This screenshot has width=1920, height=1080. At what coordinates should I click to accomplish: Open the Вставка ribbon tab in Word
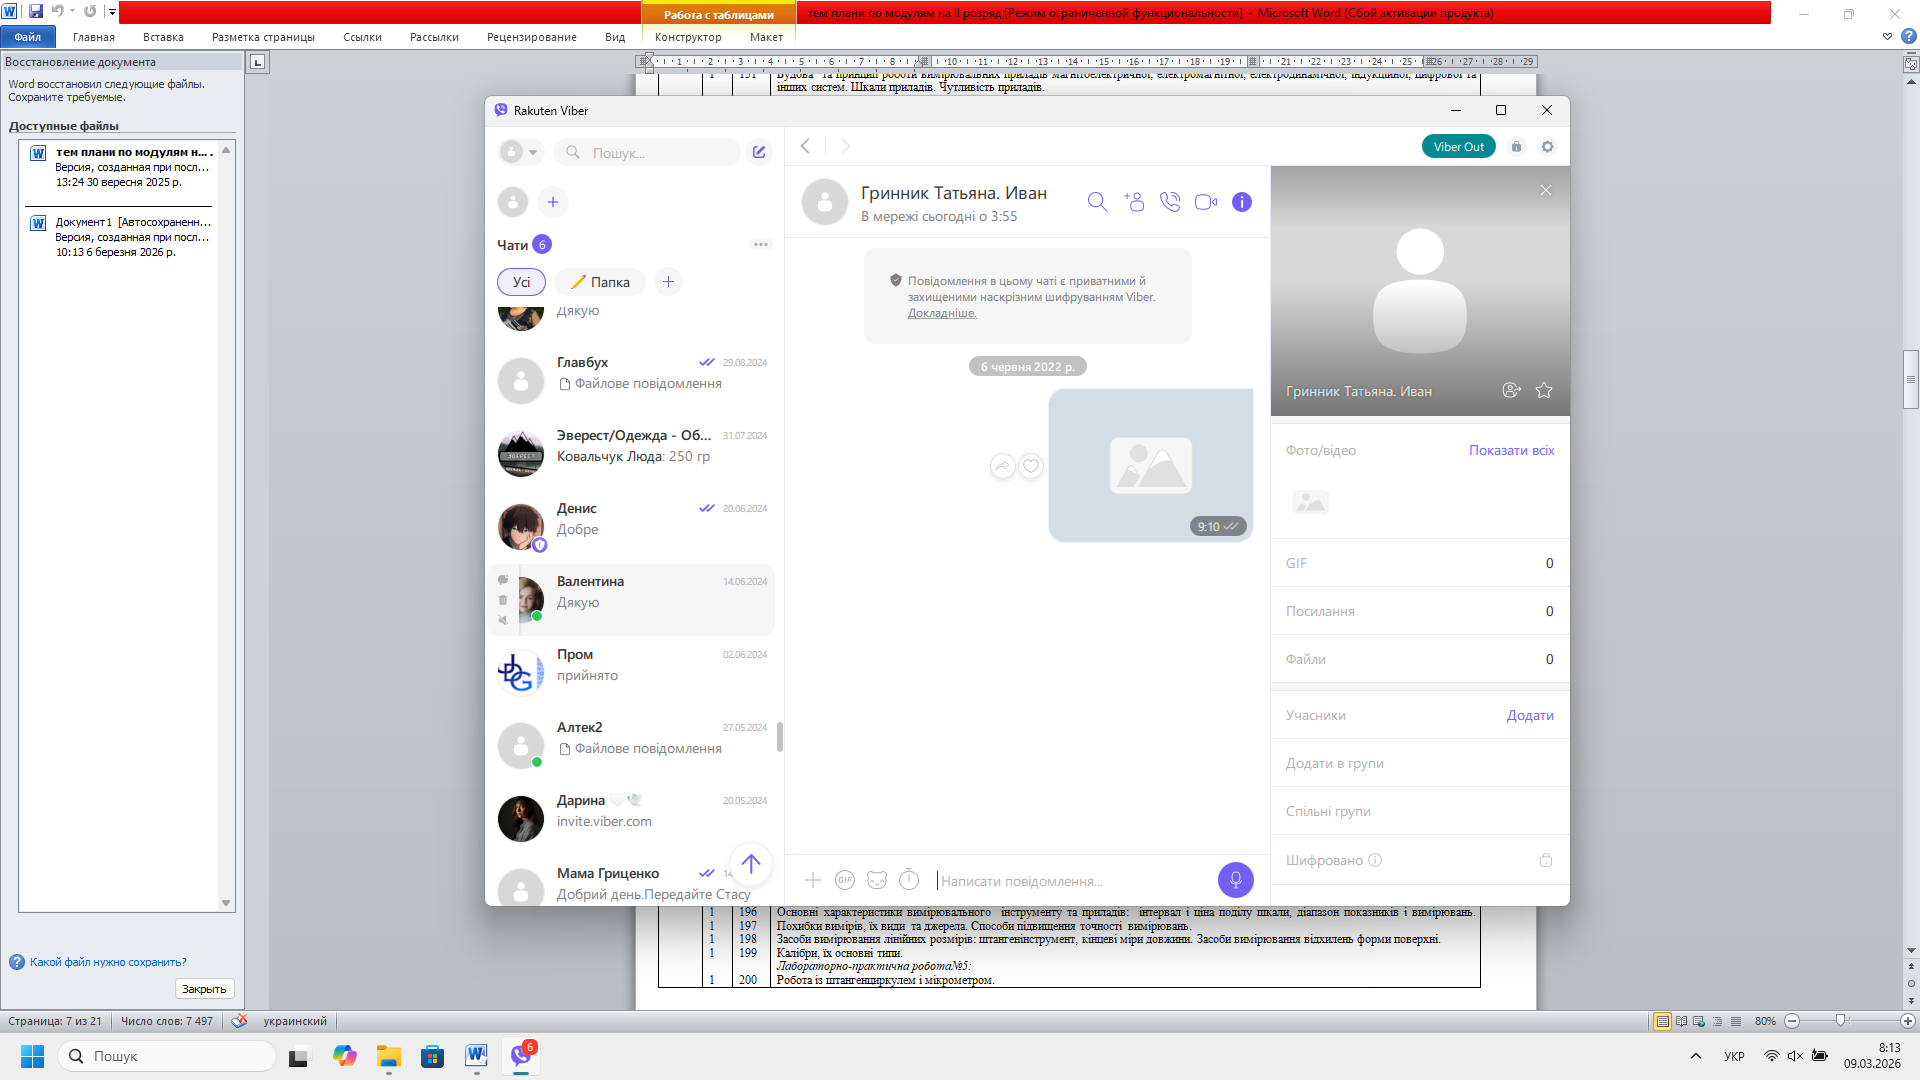pos(163,37)
